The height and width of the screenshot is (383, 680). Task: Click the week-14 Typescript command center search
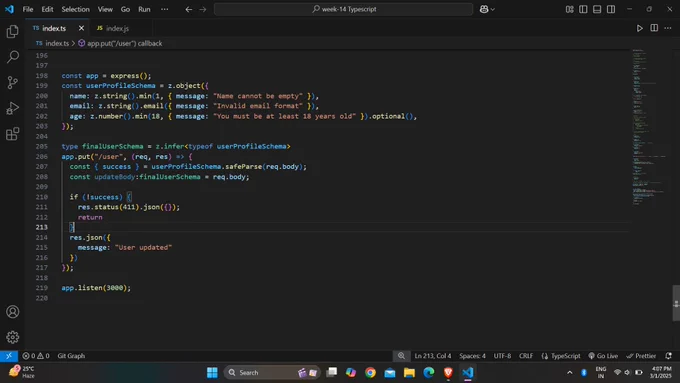coord(343,9)
